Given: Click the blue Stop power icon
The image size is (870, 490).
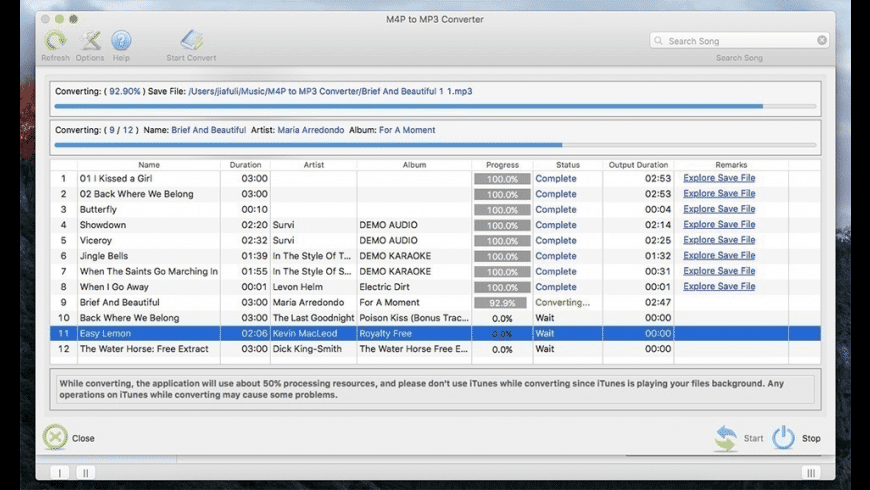Looking at the screenshot, I should pos(783,438).
